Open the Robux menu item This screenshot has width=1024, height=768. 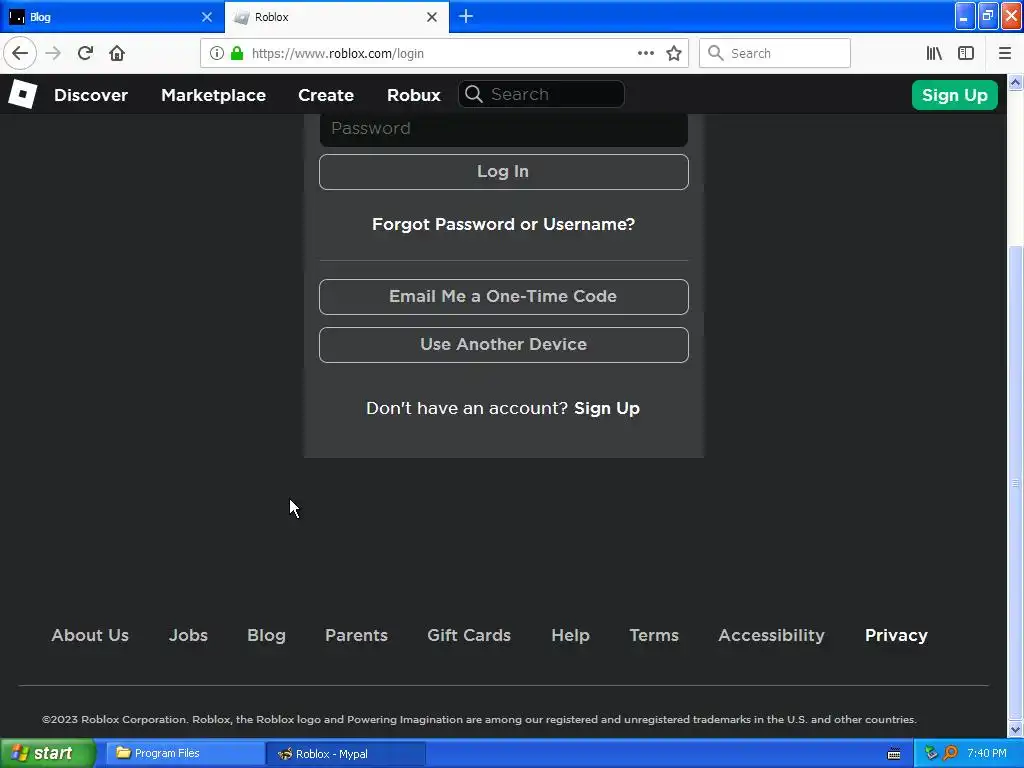click(413, 95)
